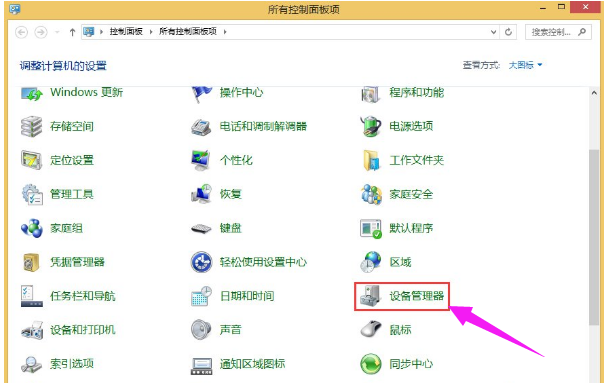The height and width of the screenshot is (383, 604).
Task: Open the 键盘 keyboard icon
Action: 201,229
